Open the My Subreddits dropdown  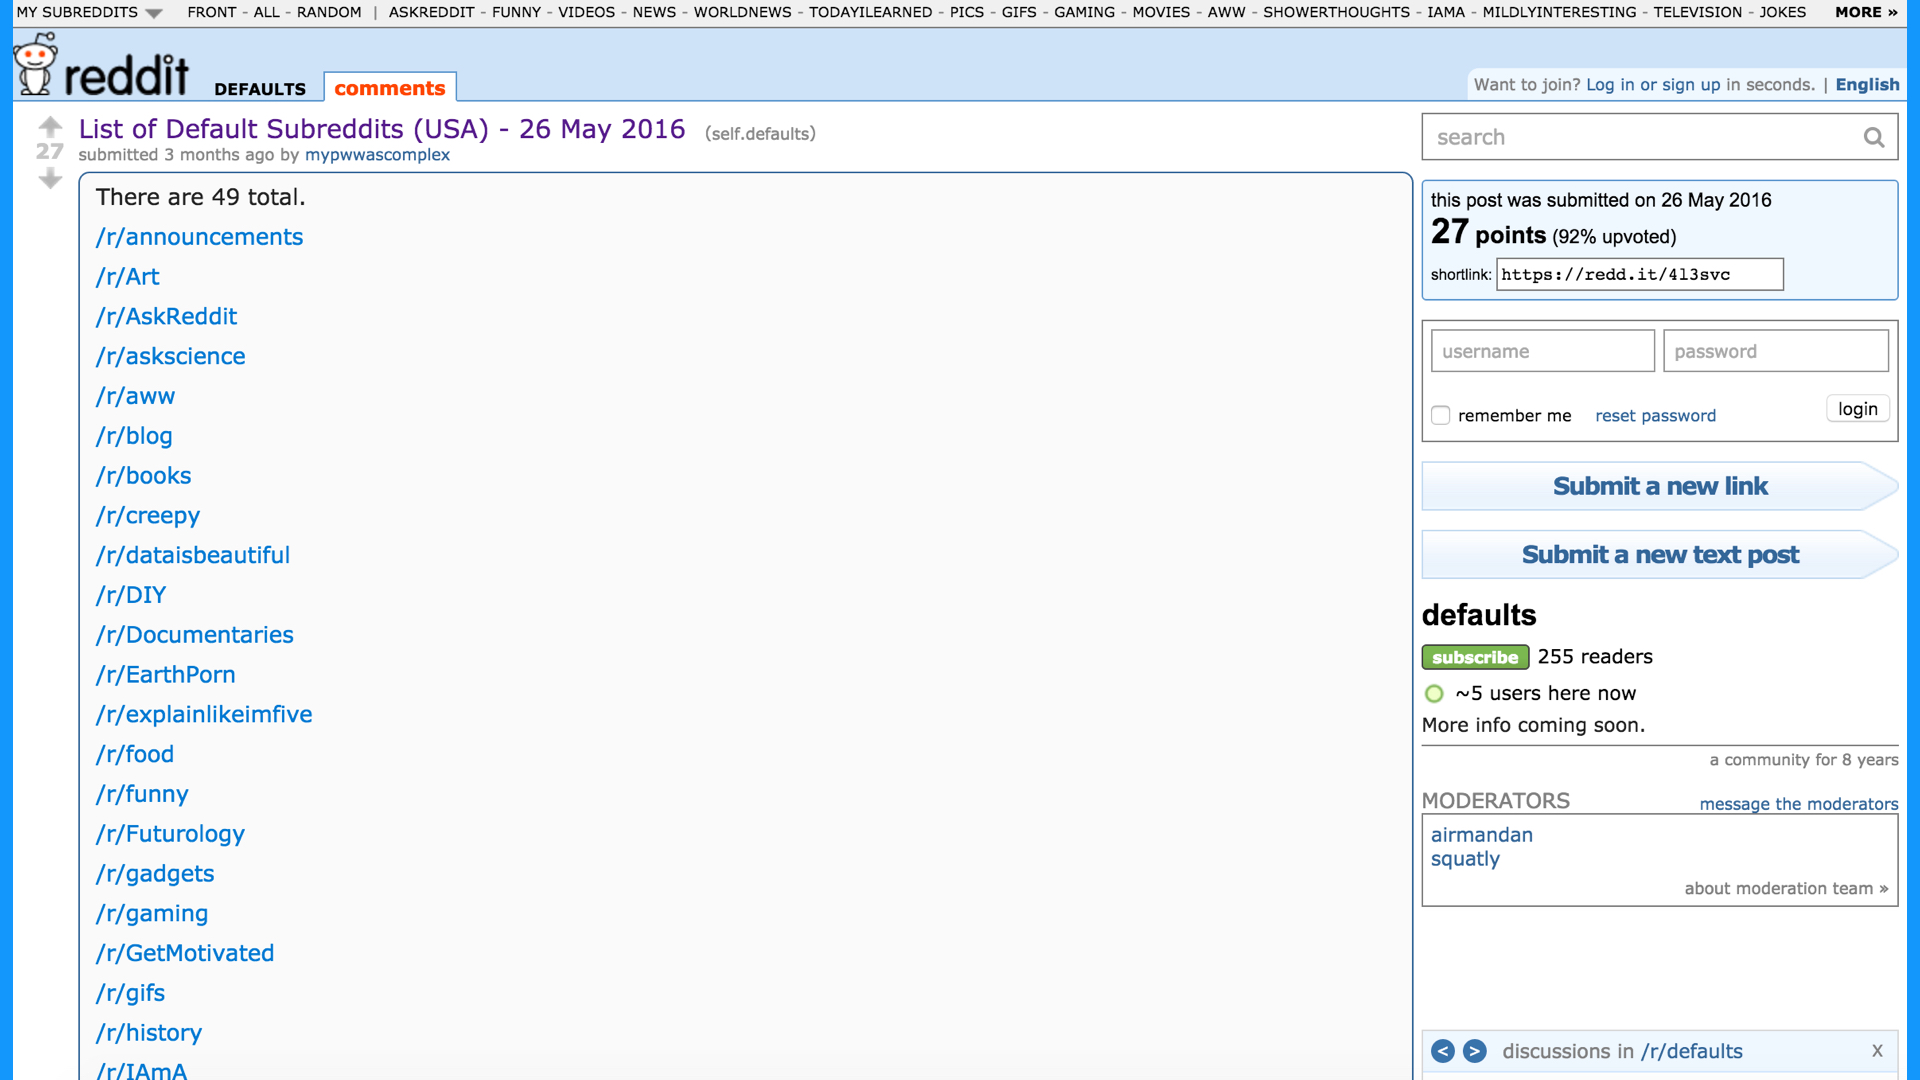pyautogui.click(x=89, y=12)
